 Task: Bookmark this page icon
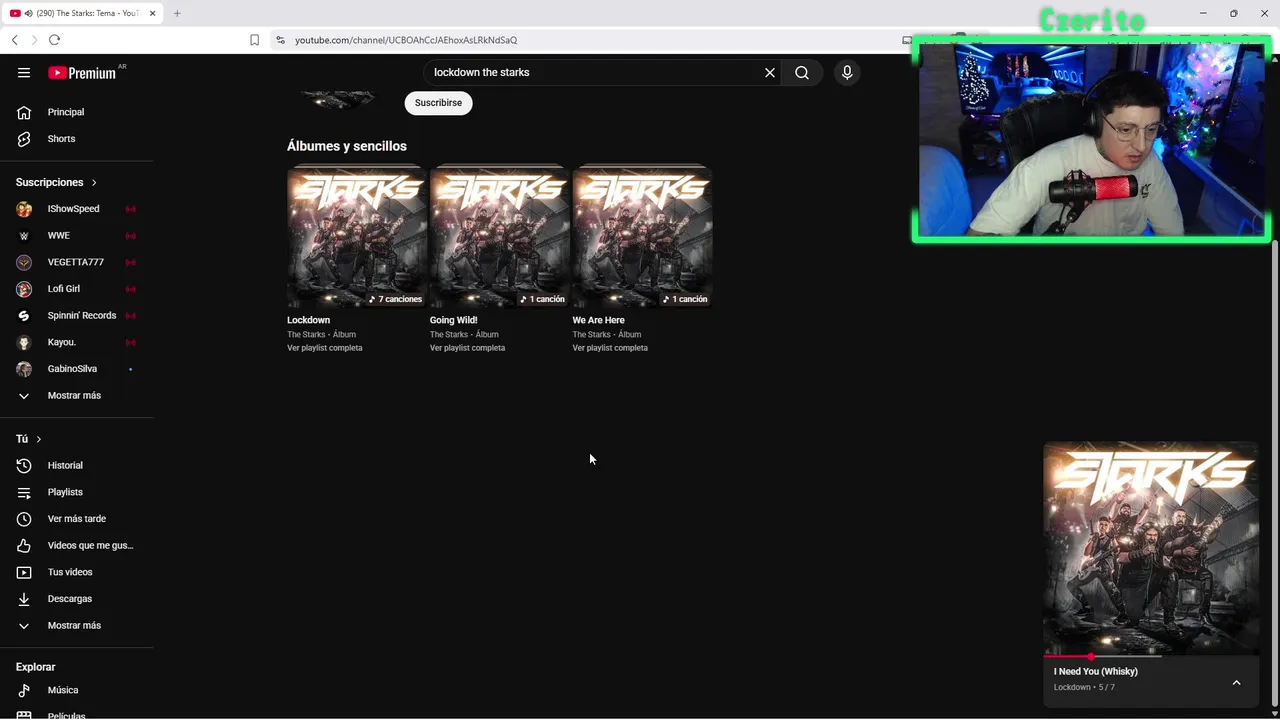(254, 40)
